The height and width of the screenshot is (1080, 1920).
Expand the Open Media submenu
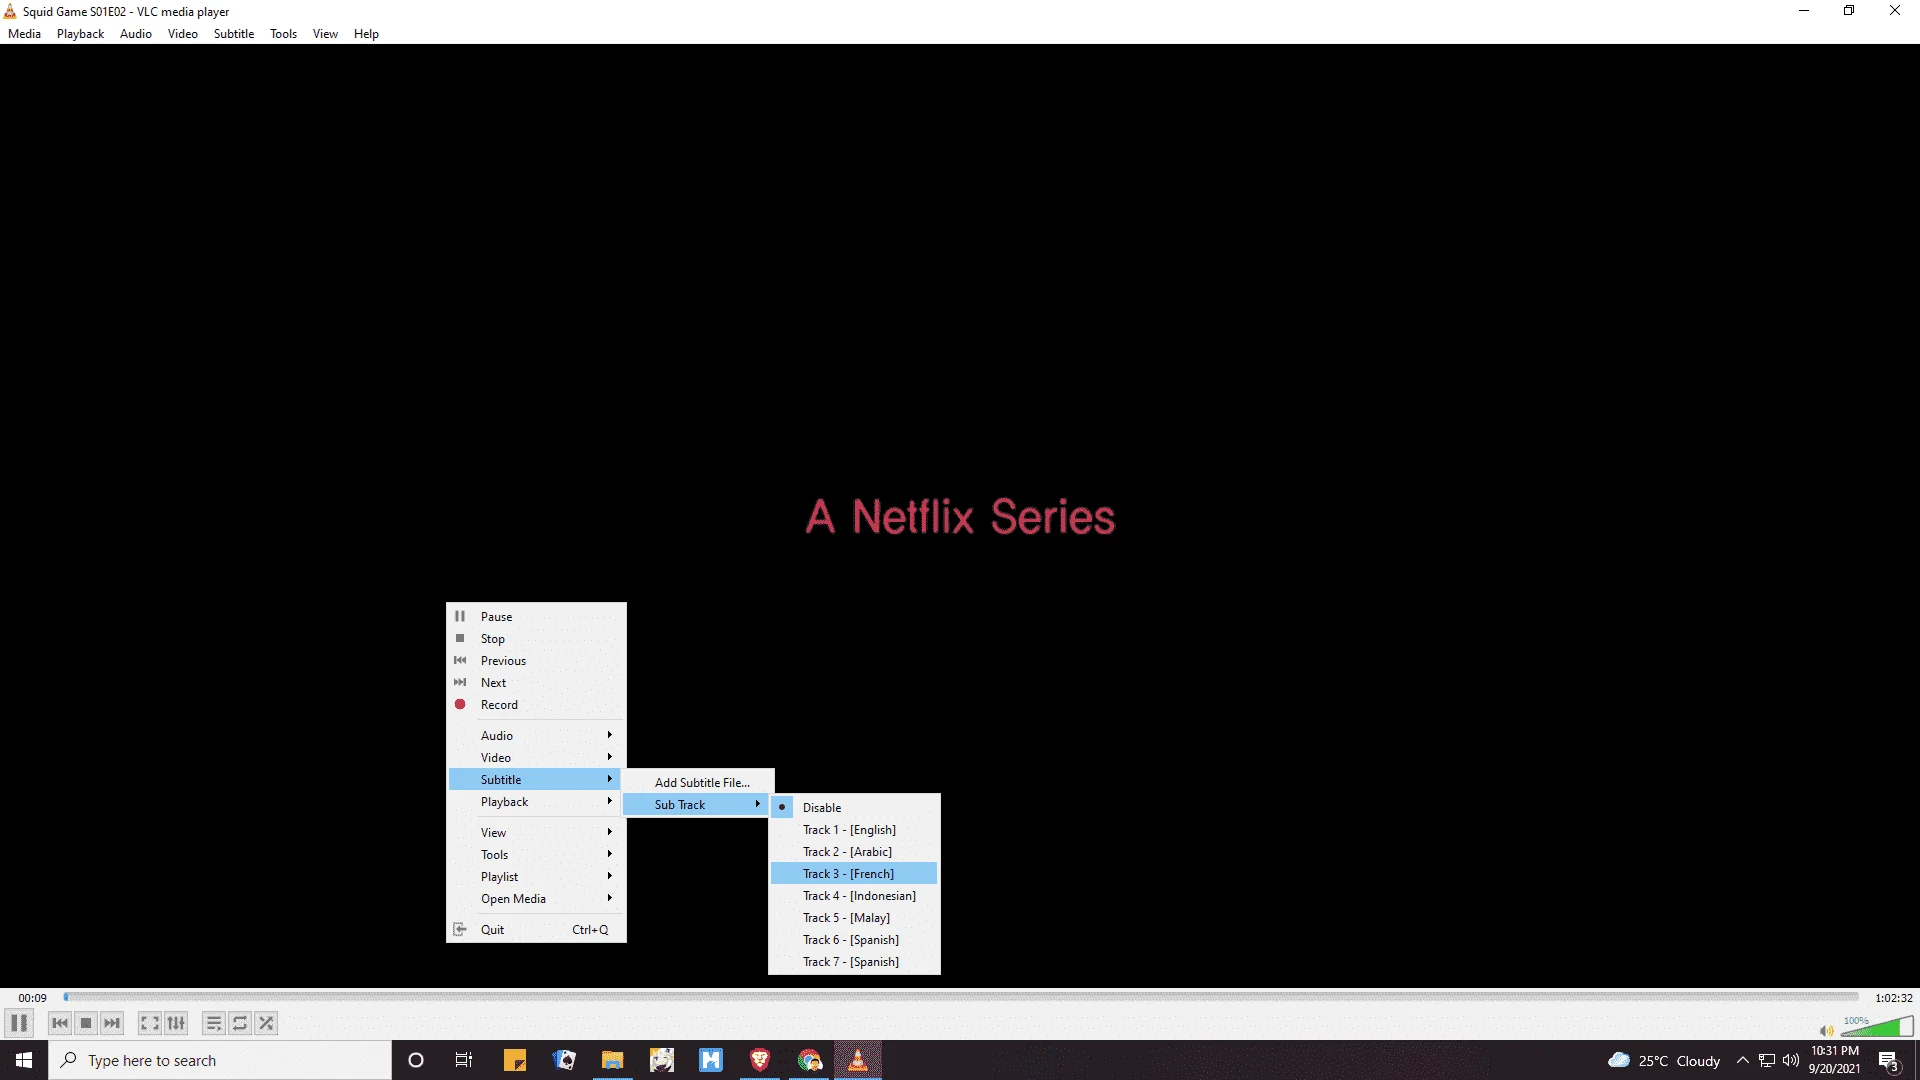[x=536, y=899]
